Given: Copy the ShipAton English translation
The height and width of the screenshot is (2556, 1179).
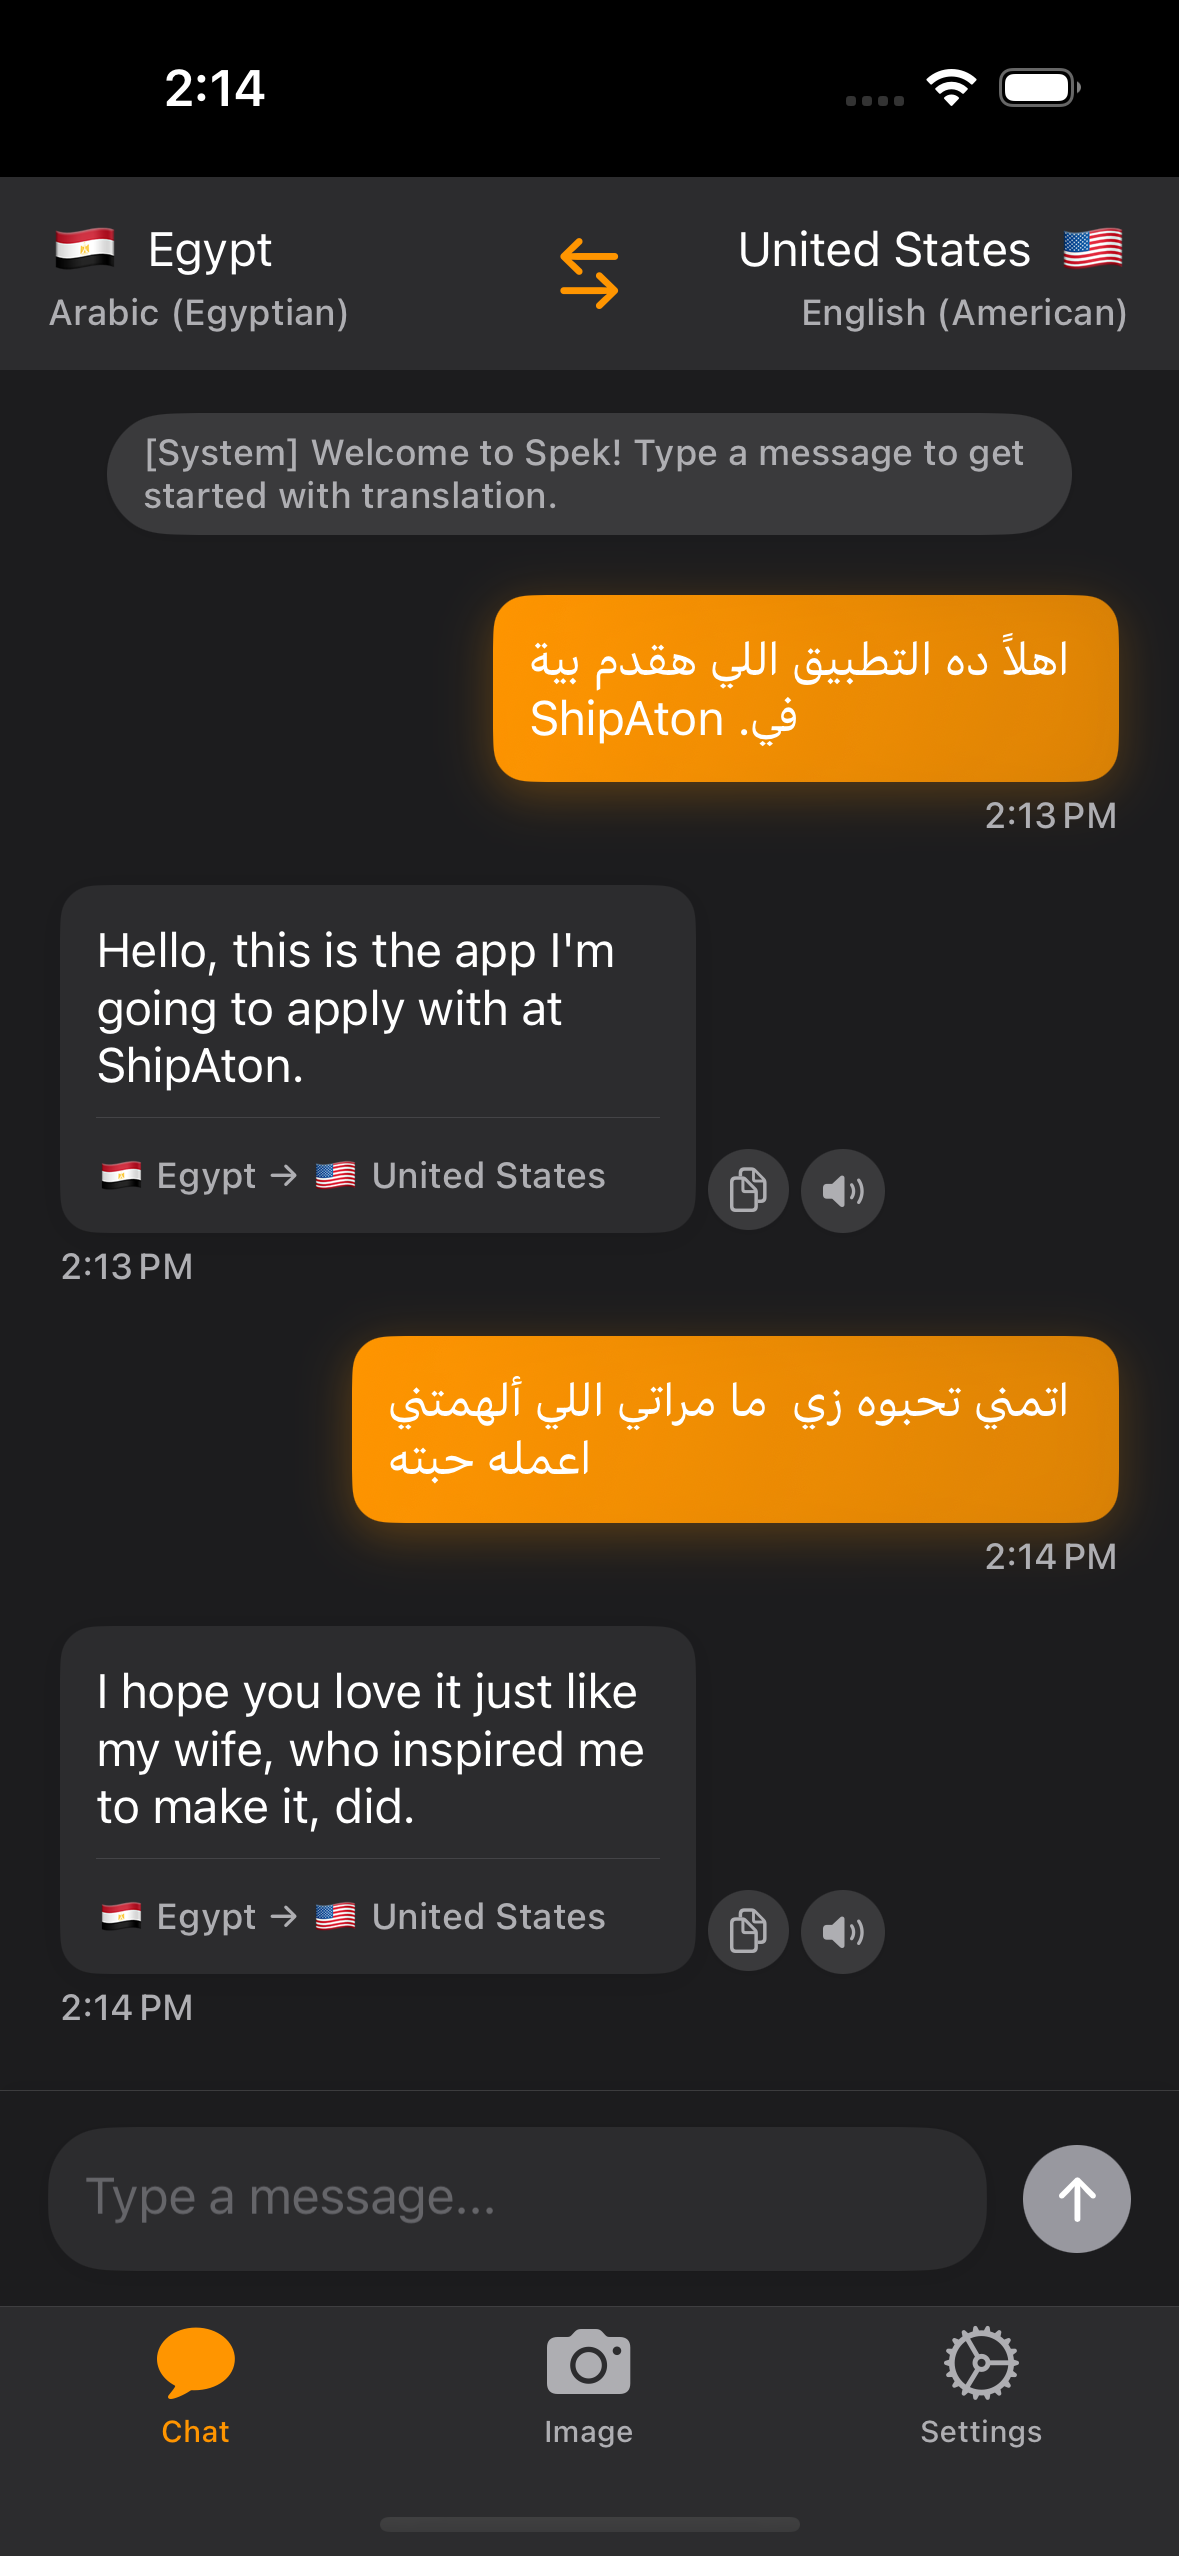Looking at the screenshot, I should coord(748,1190).
